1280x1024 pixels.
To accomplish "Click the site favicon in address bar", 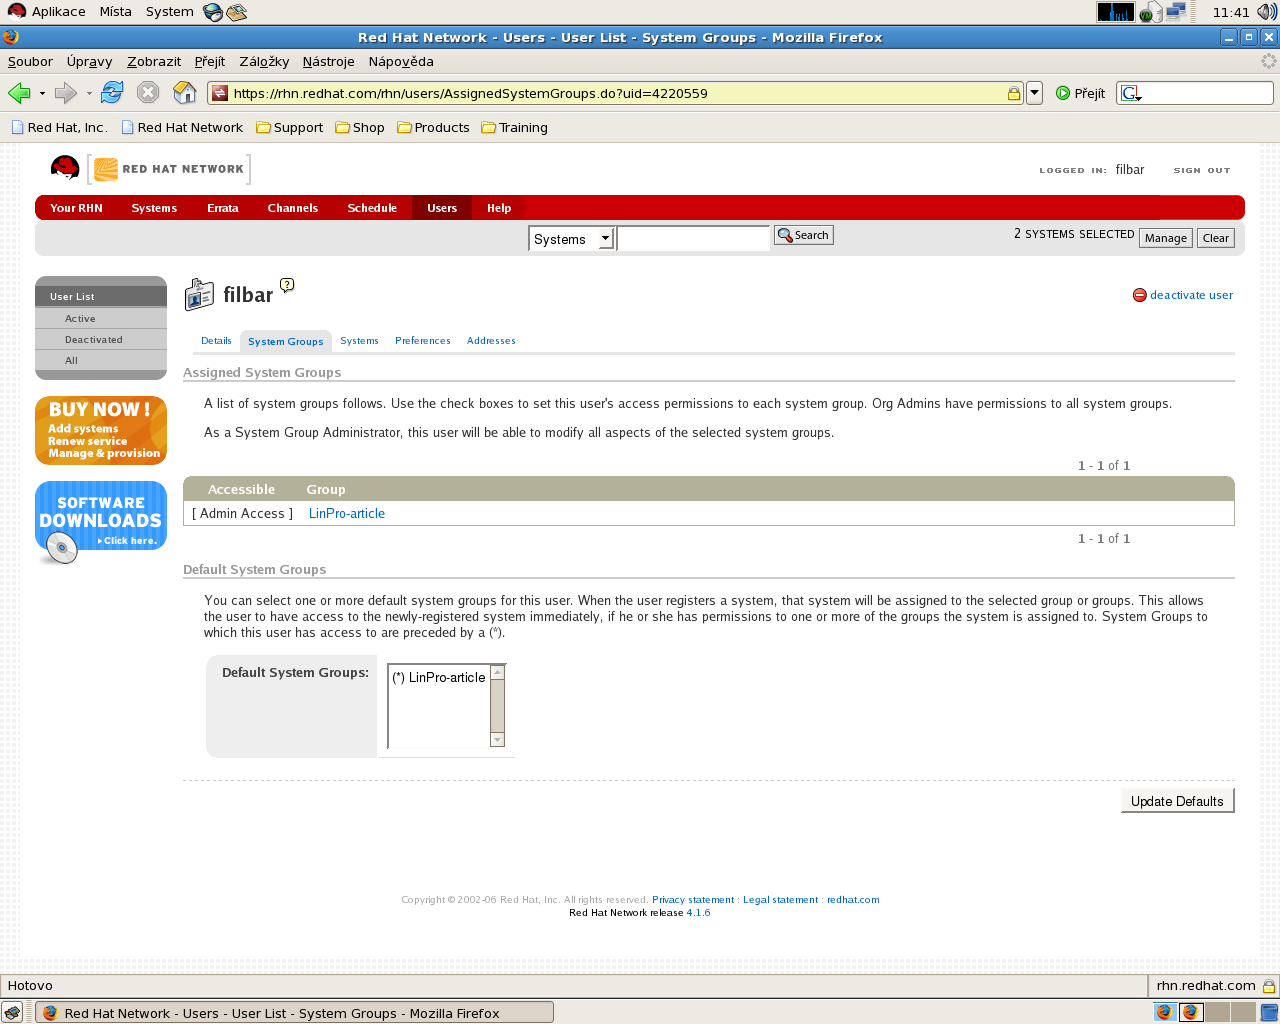I will 220,93.
